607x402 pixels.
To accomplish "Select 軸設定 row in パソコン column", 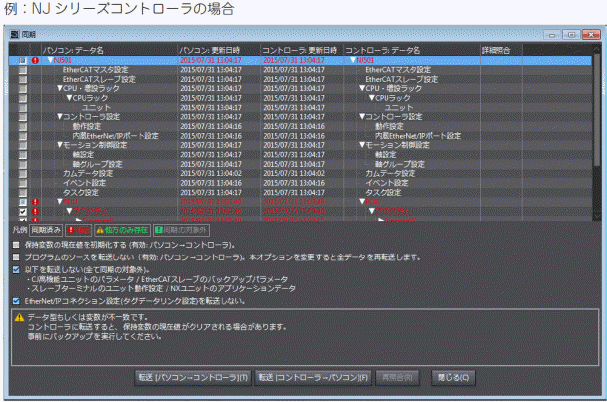I will click(83, 155).
